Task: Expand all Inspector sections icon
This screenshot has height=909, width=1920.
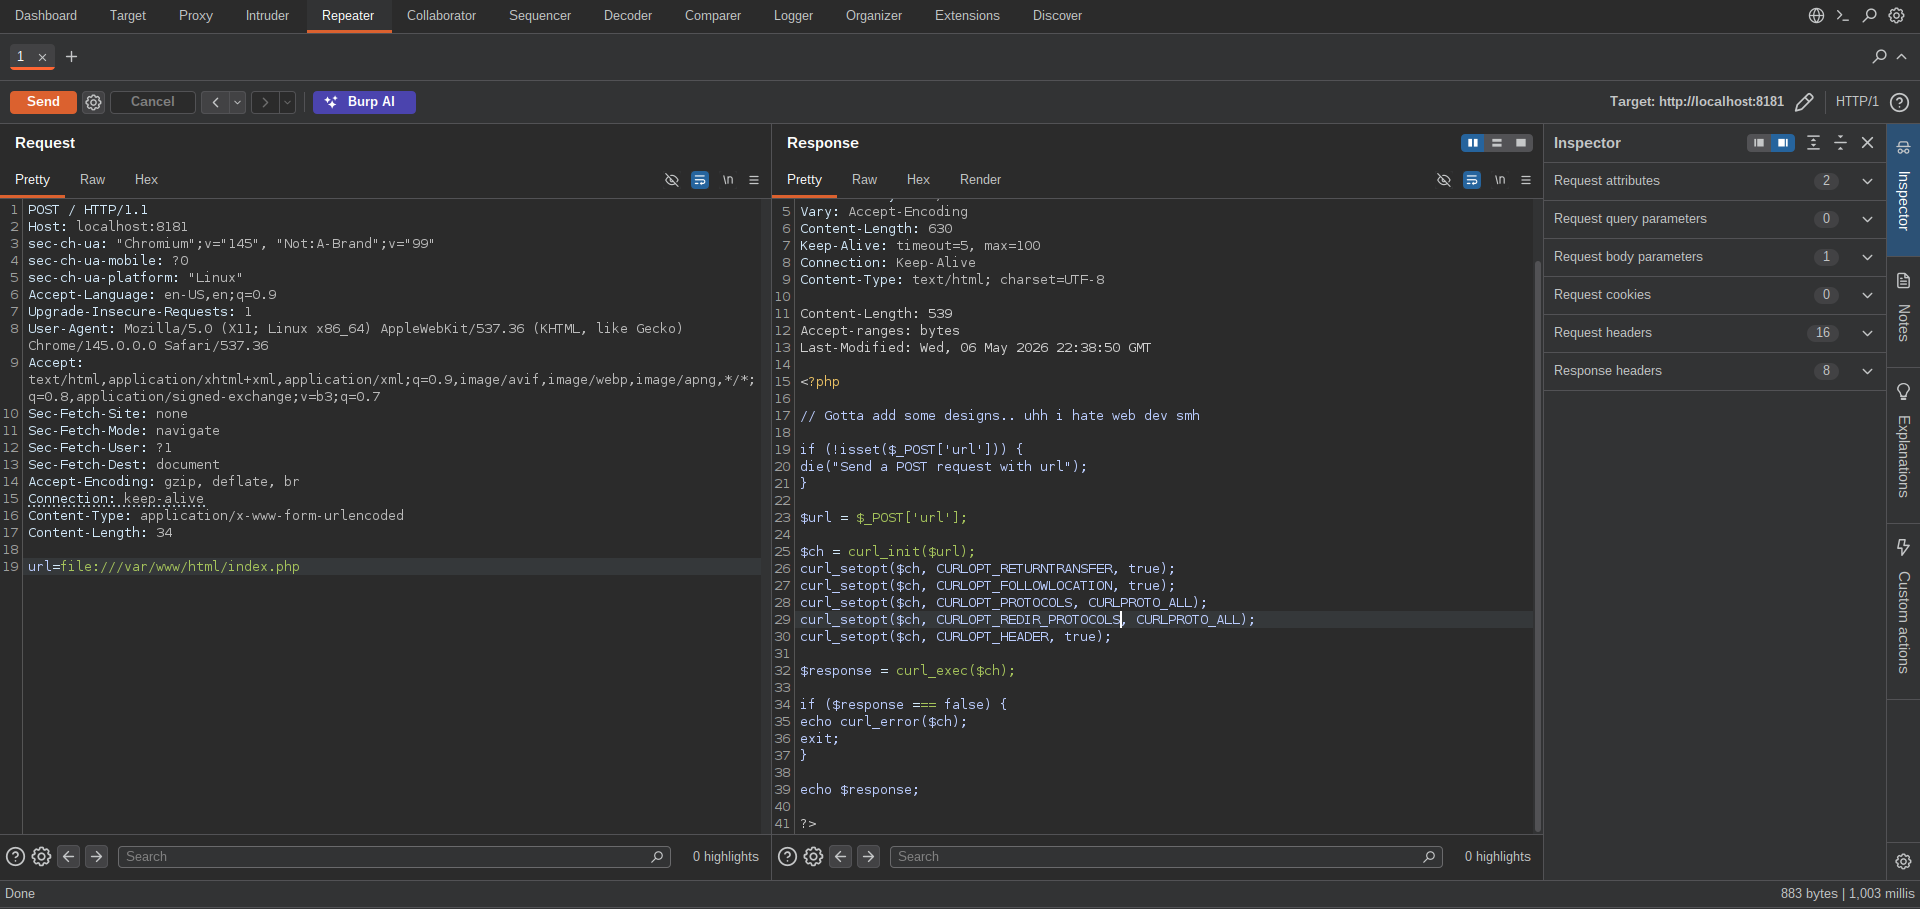Action: (1813, 143)
